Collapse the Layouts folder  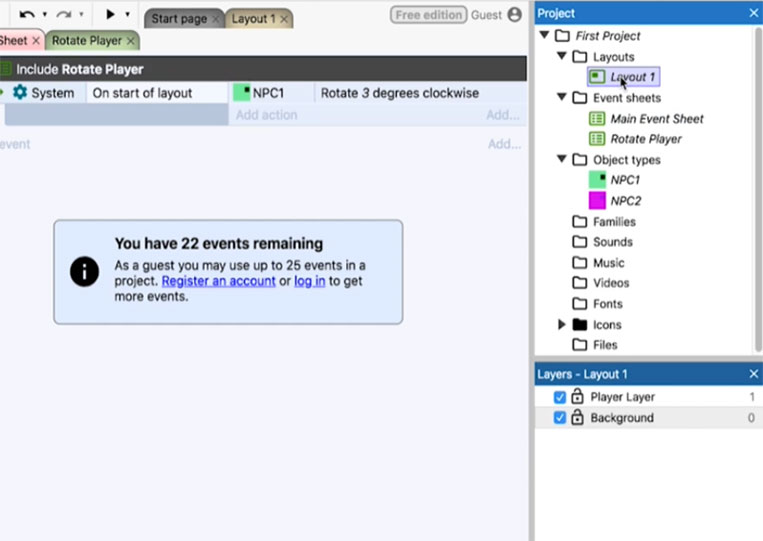(562, 56)
